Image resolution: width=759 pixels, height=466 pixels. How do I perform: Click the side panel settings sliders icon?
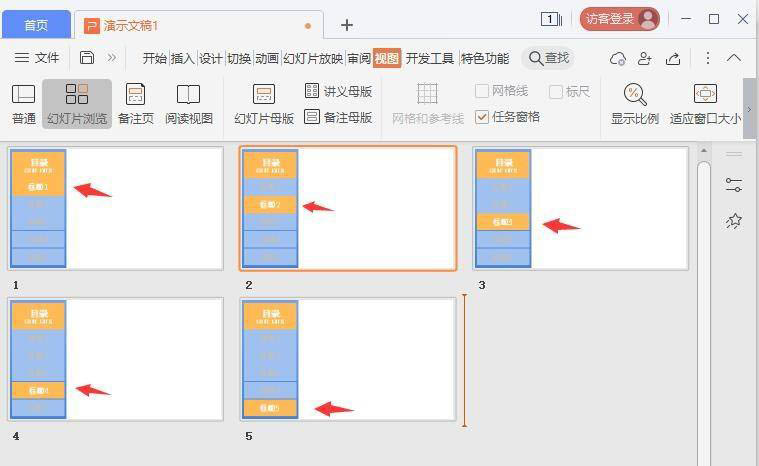(734, 185)
